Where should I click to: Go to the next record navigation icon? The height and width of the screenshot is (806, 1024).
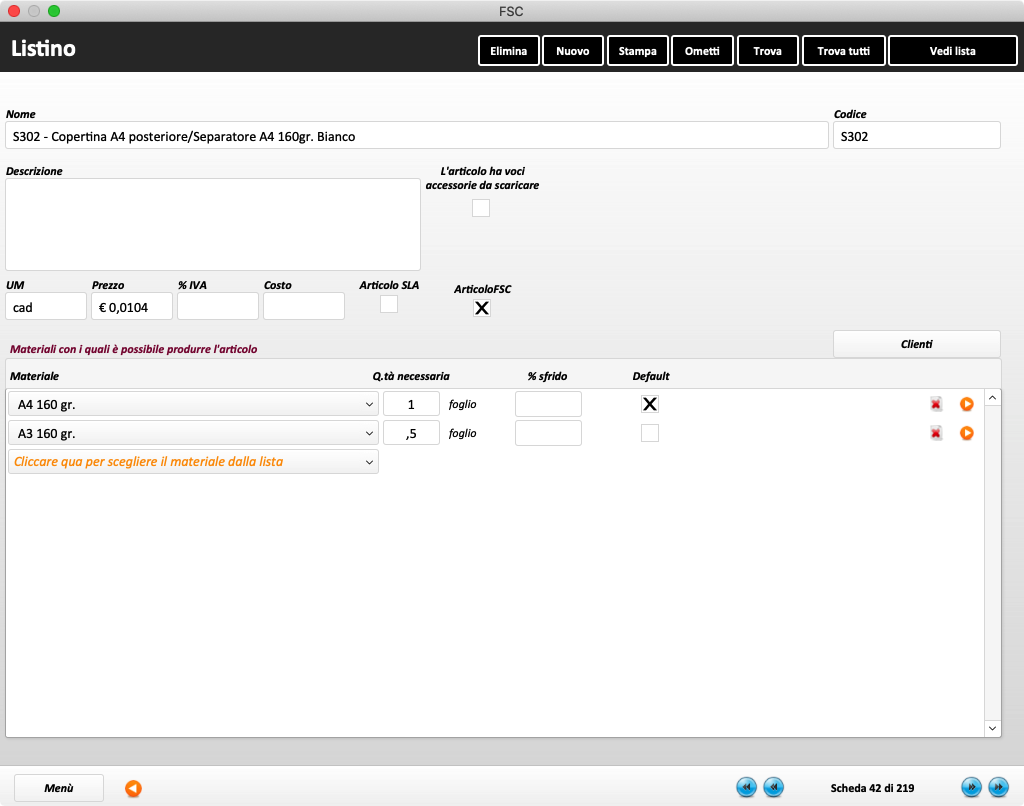pyautogui.click(x=970, y=788)
